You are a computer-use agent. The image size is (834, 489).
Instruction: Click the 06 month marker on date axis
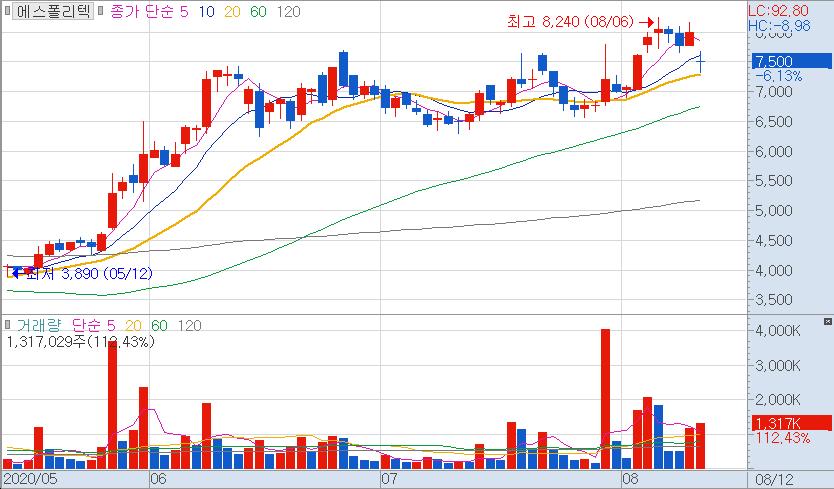tap(158, 478)
